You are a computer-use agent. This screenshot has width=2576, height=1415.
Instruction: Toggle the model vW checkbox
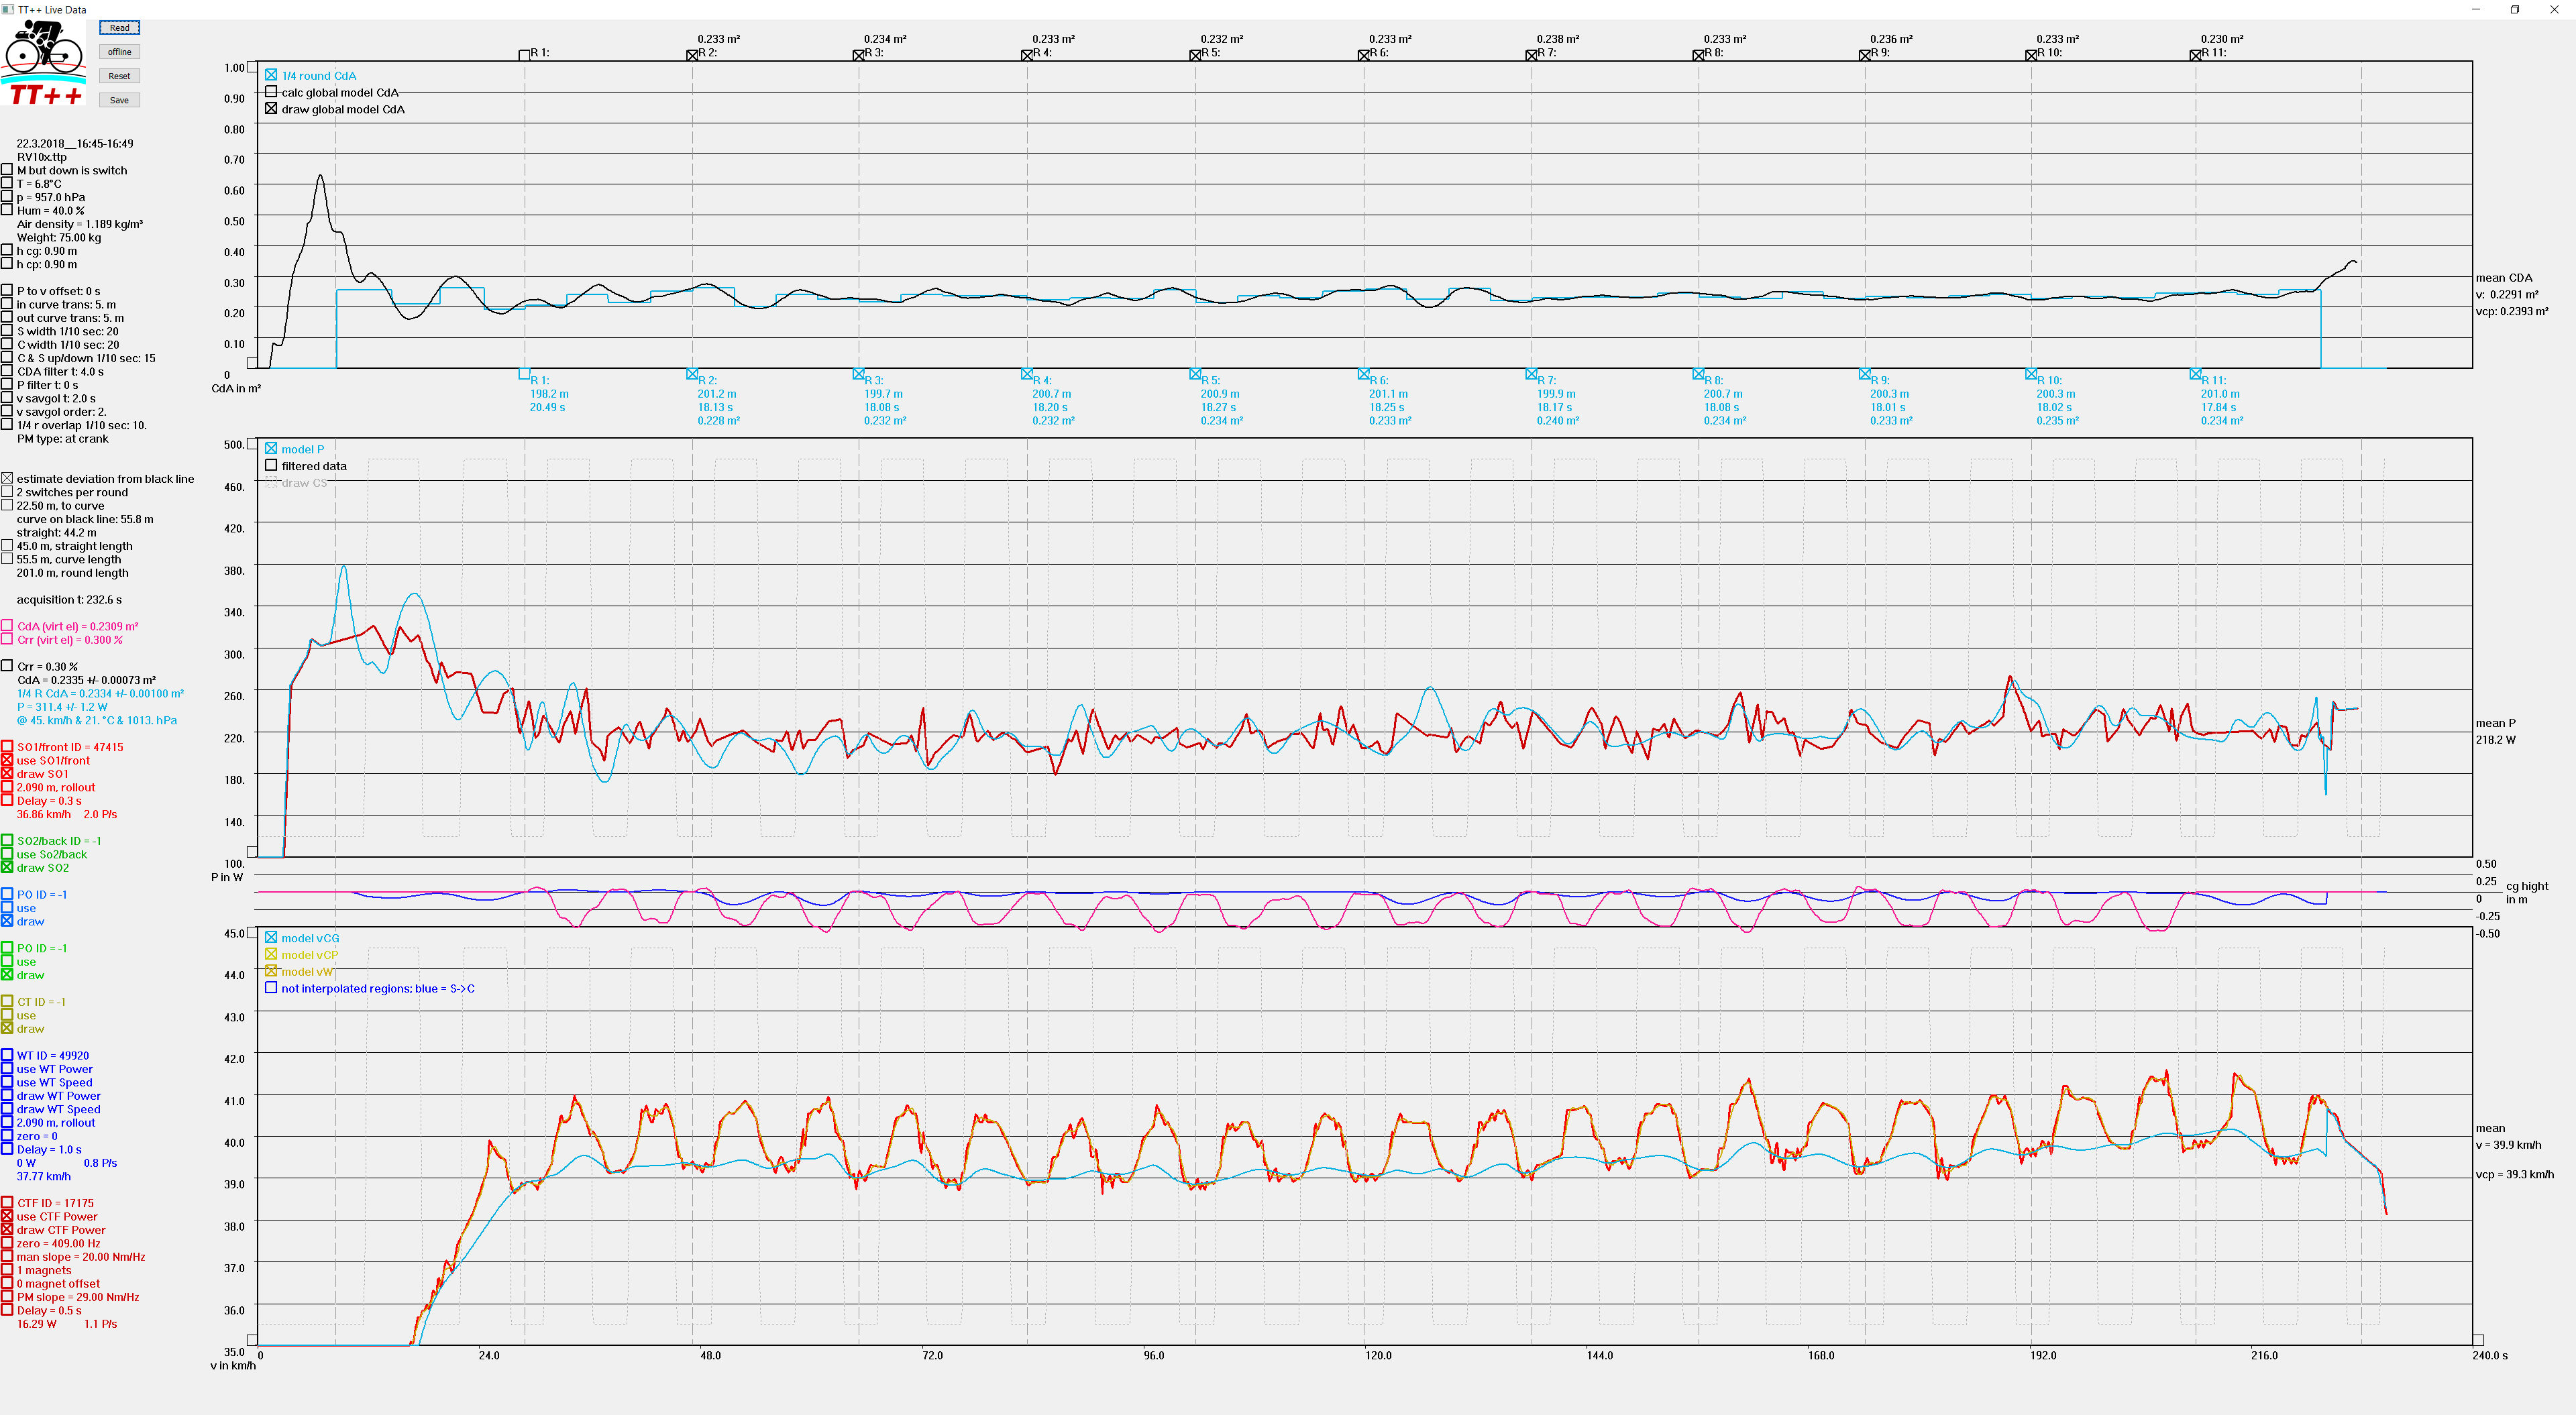(271, 971)
